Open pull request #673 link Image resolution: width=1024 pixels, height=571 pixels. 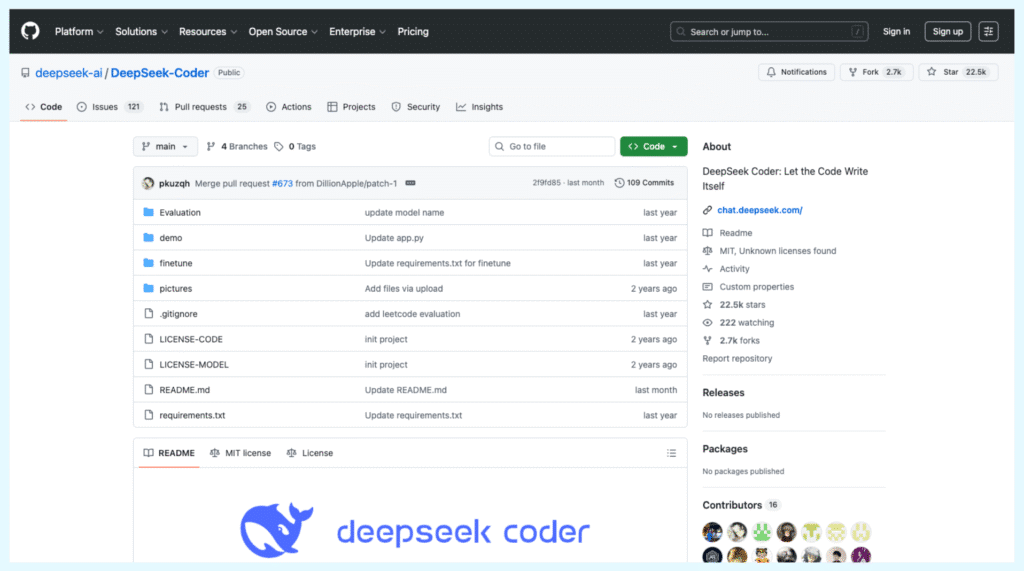point(282,183)
